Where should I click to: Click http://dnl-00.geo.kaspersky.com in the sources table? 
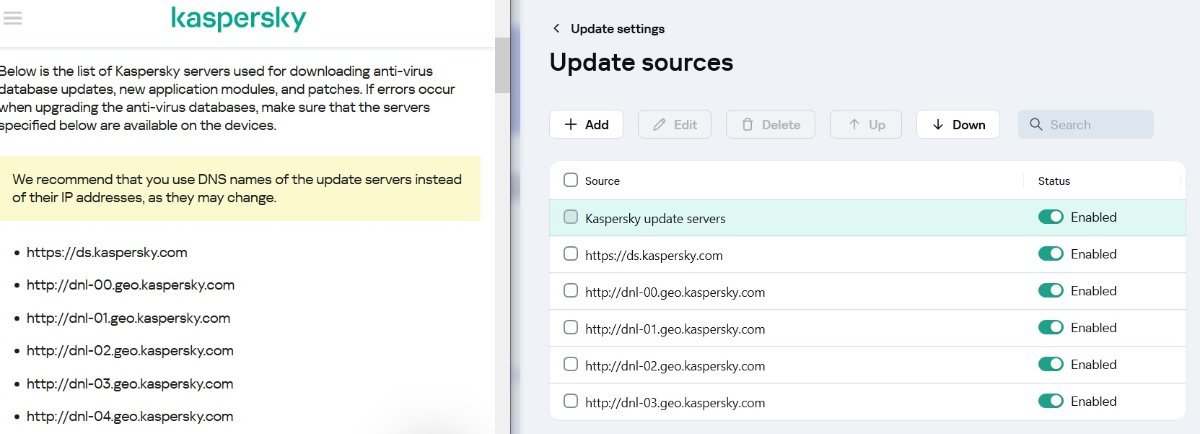tap(675, 292)
